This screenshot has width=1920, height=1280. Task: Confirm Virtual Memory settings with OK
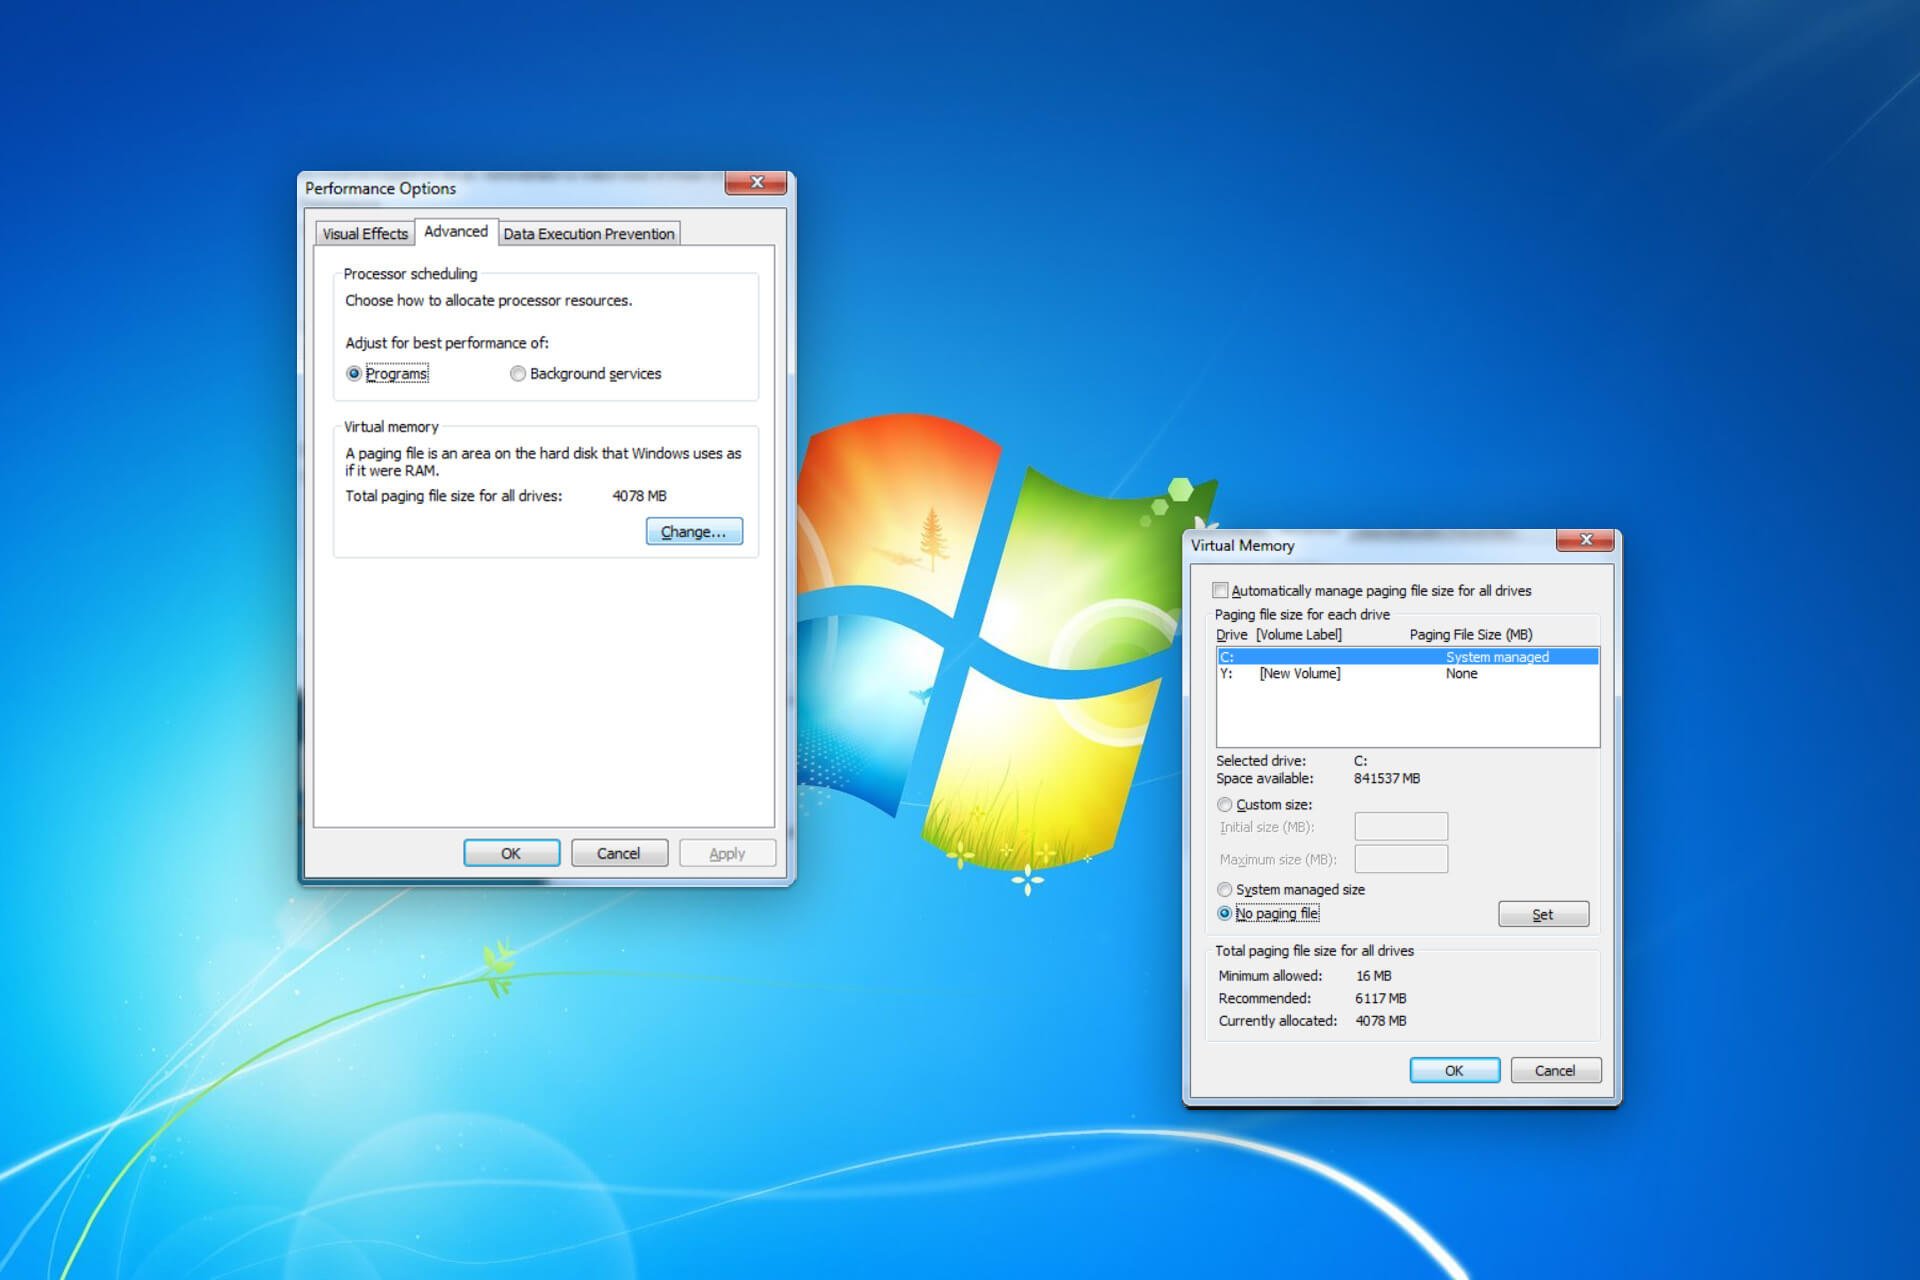point(1454,1070)
